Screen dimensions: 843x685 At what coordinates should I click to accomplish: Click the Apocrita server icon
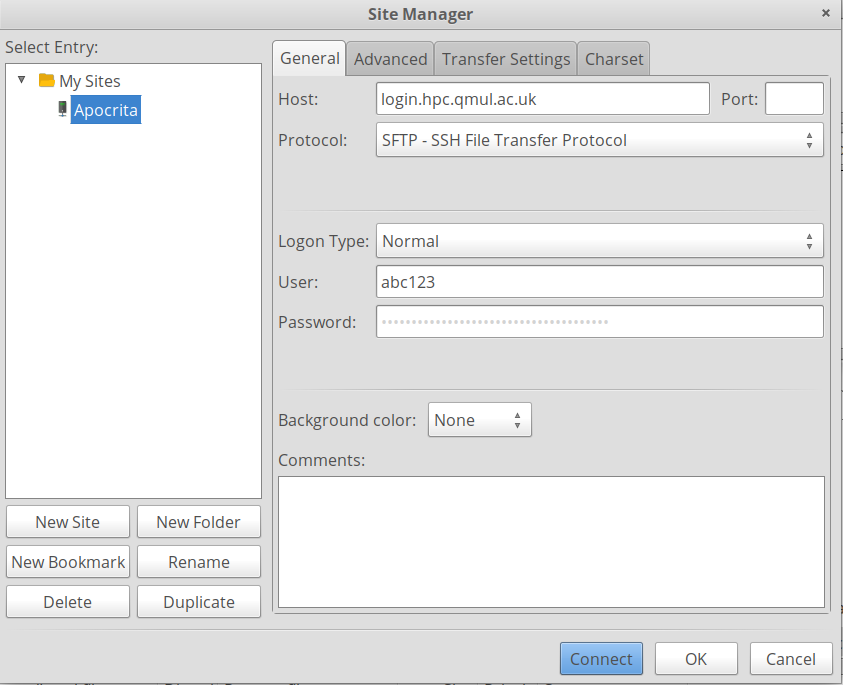click(60, 110)
